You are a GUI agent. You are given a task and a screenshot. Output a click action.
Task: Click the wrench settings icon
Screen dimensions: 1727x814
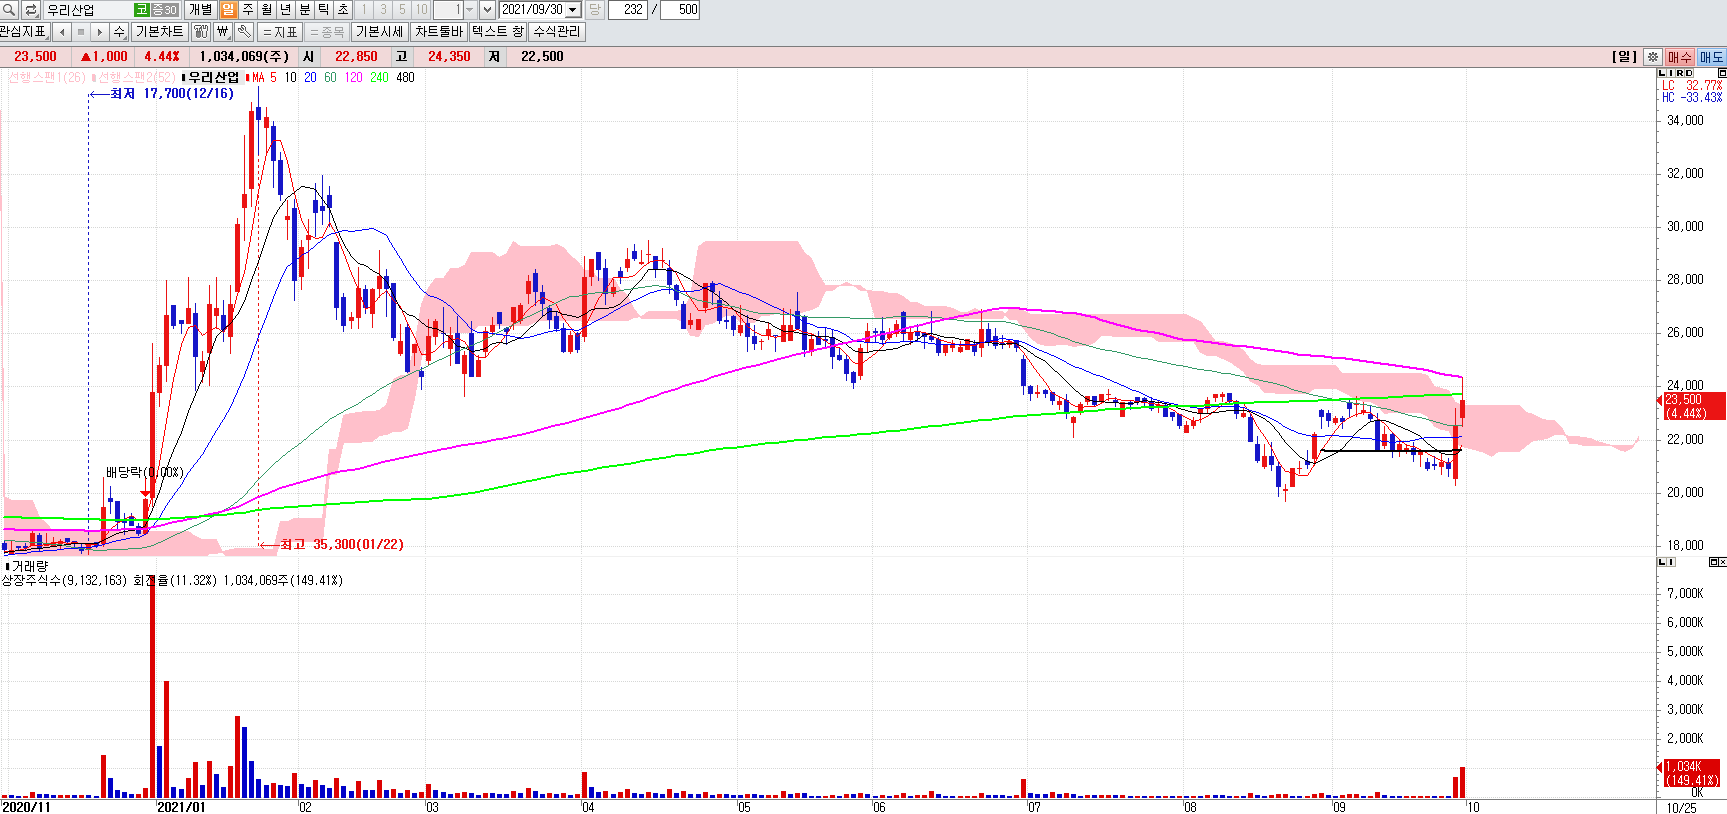[244, 32]
